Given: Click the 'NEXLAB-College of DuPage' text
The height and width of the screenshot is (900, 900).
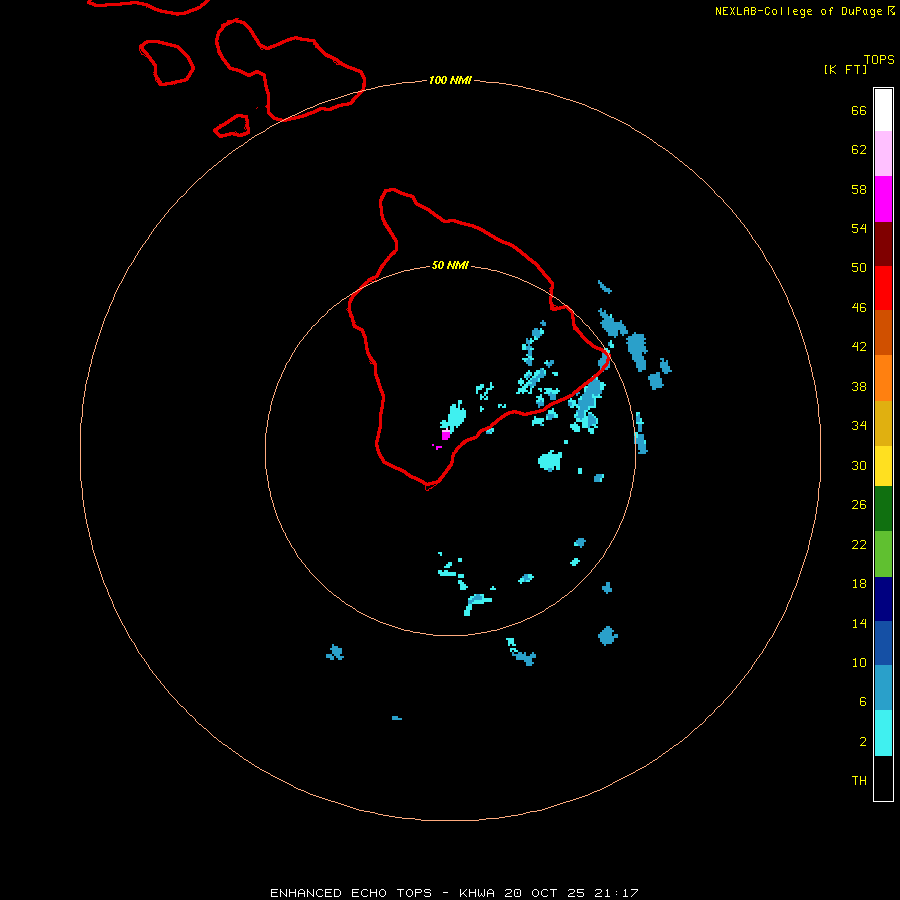Looking at the screenshot, I should [x=800, y=11].
